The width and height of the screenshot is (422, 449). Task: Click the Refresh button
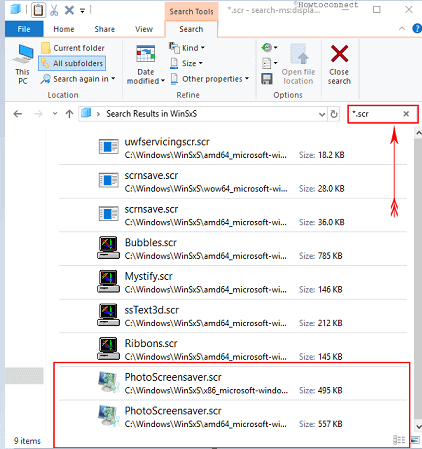click(334, 114)
